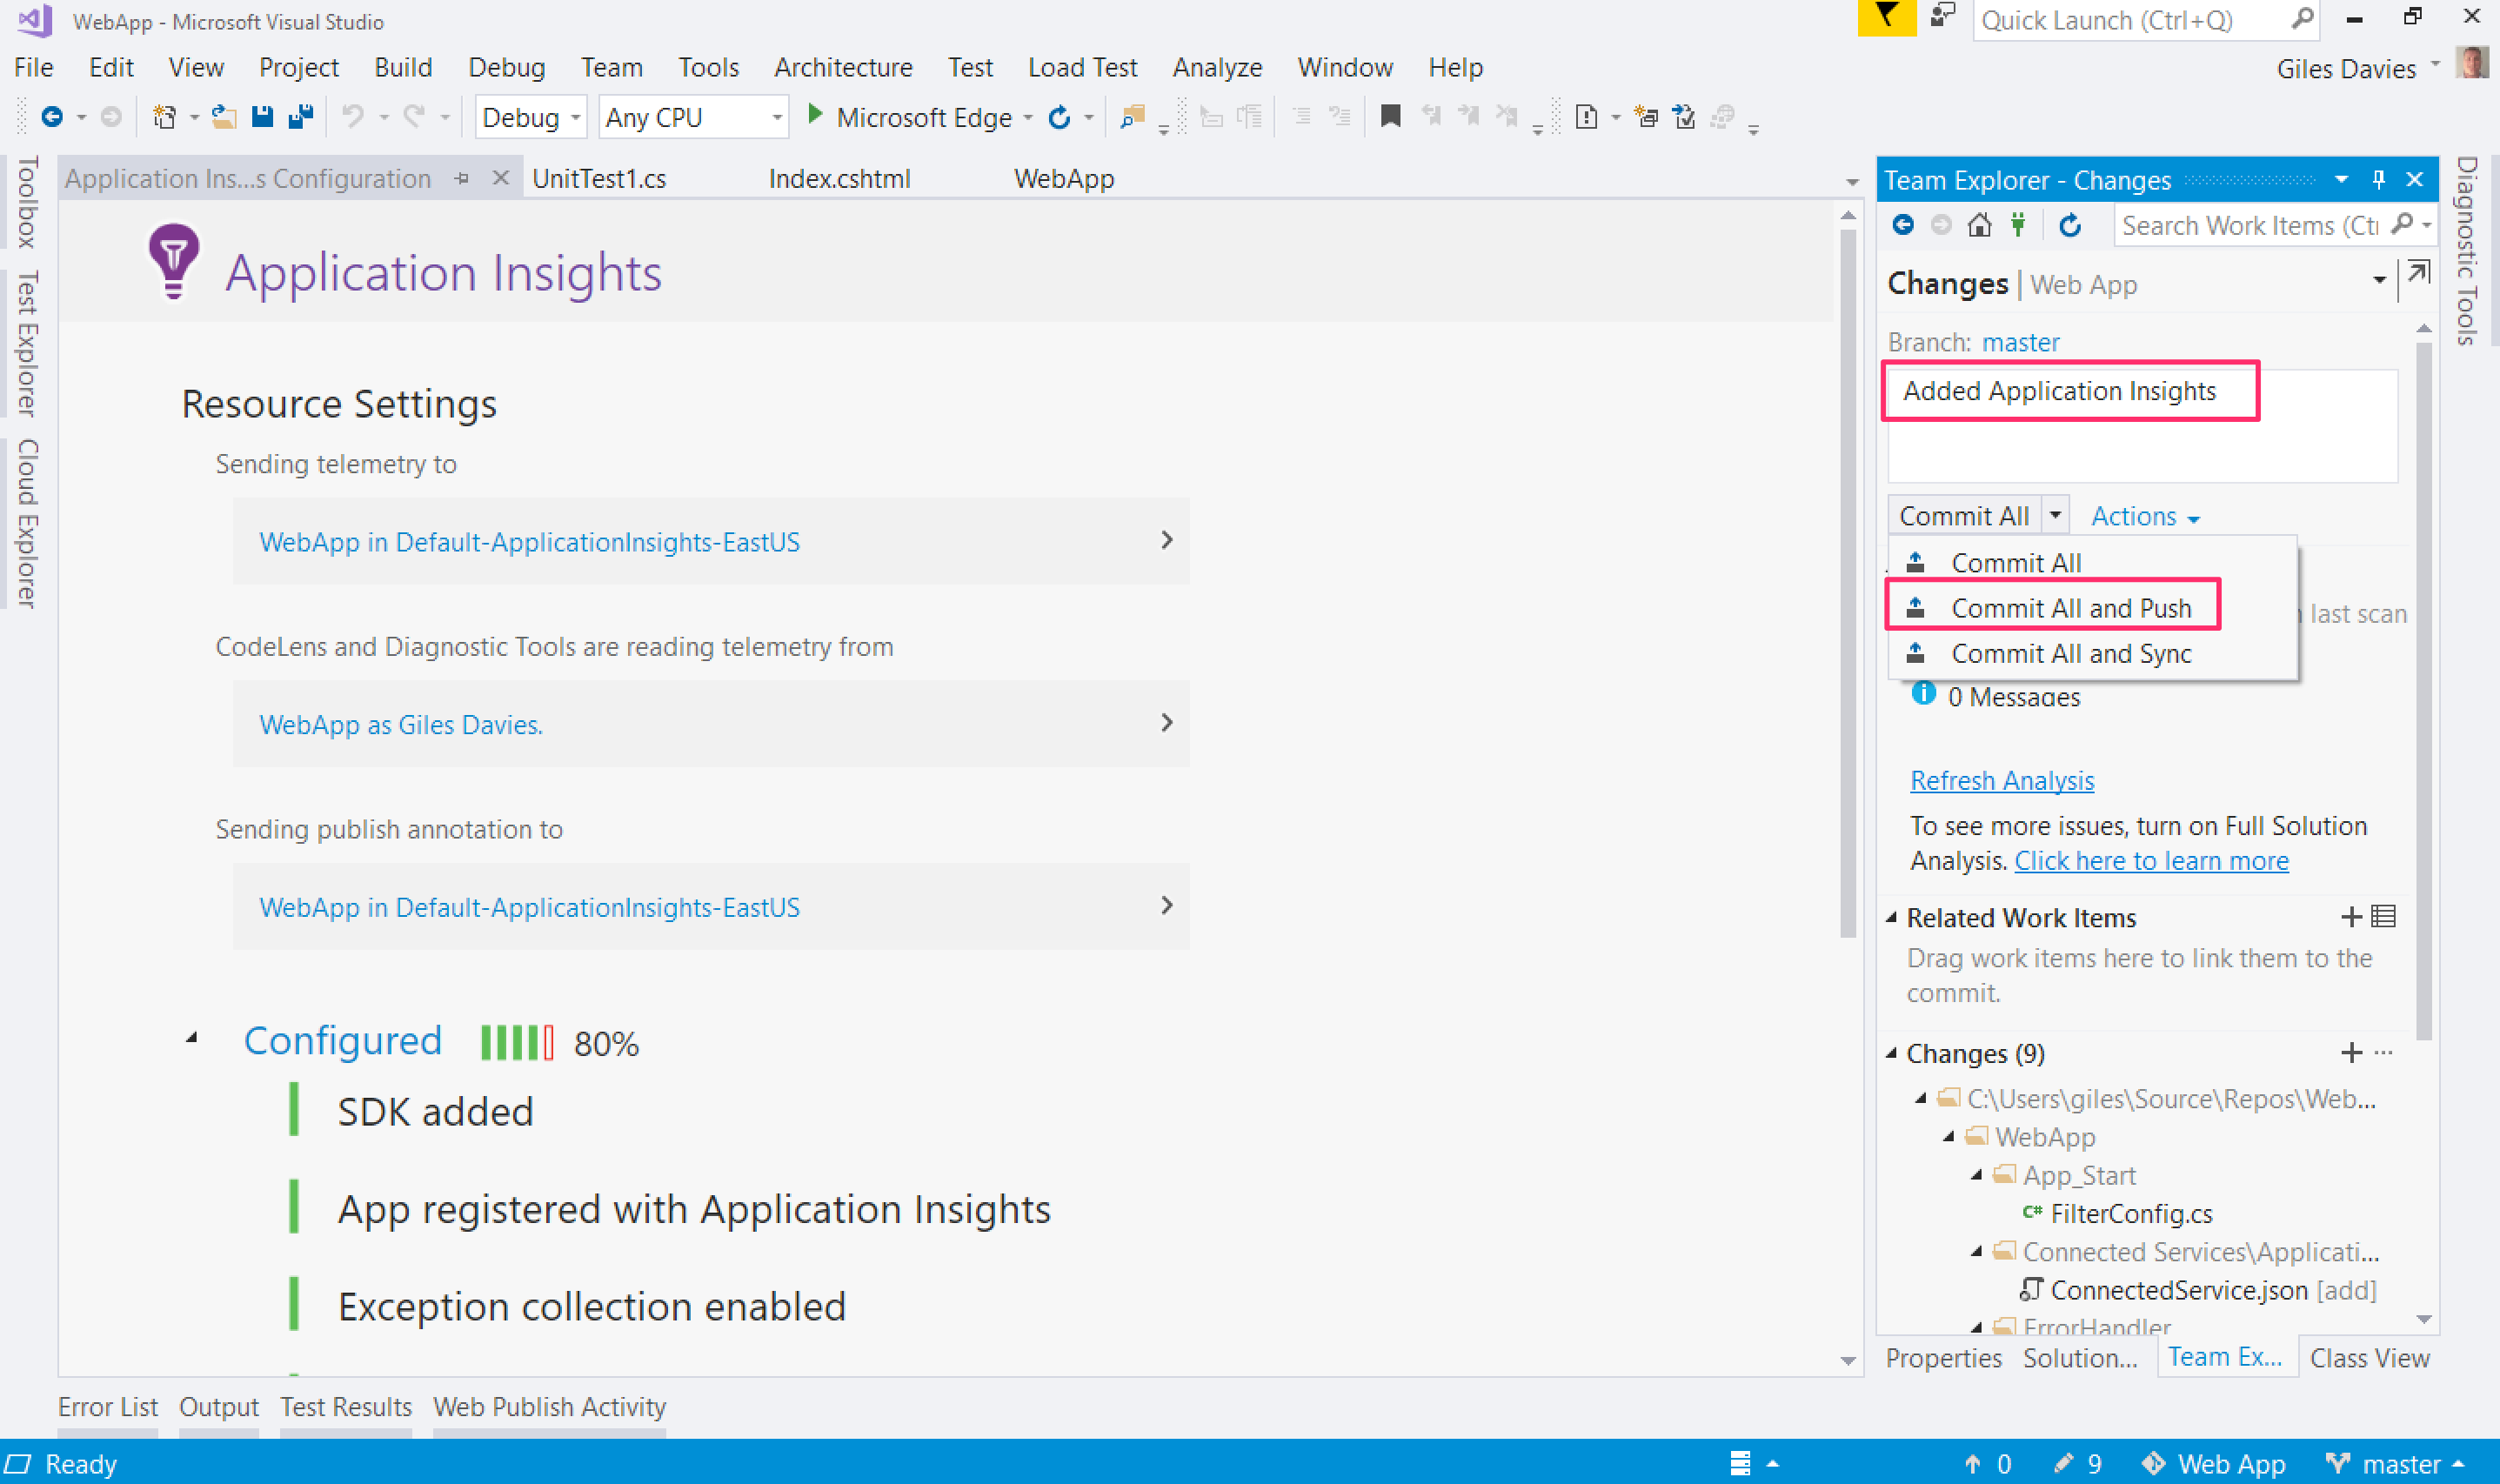Click the Home icon in Team Explorer
This screenshot has height=1484, width=2500.
pos(1979,225)
